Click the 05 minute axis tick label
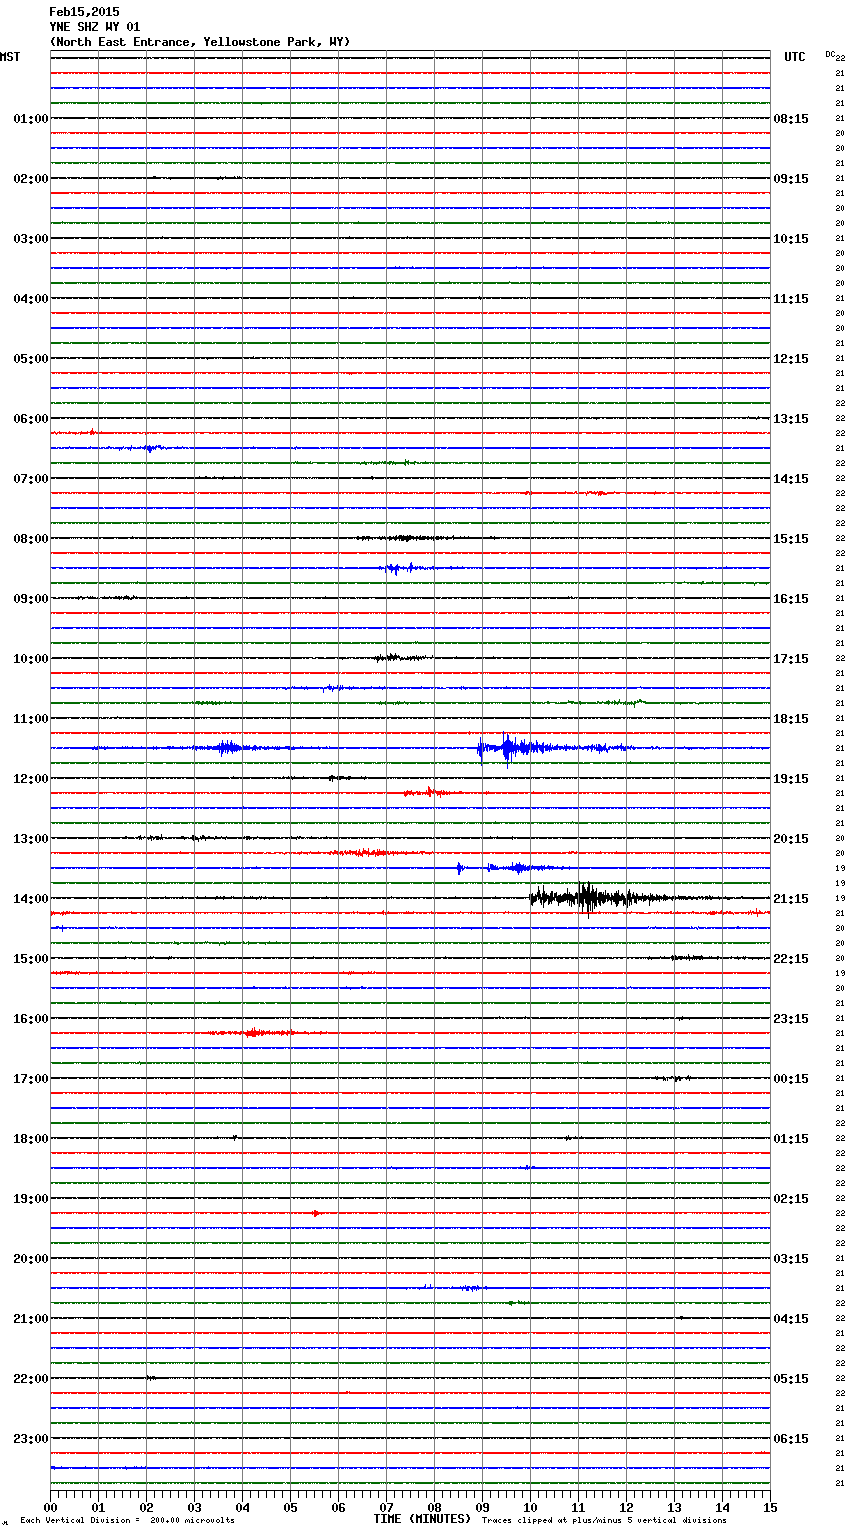 (290, 1508)
